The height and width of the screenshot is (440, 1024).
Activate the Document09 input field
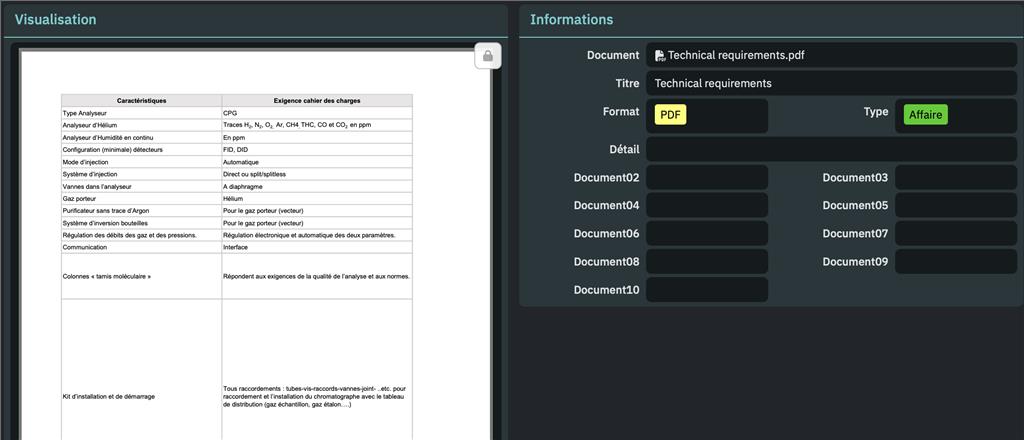[955, 262]
